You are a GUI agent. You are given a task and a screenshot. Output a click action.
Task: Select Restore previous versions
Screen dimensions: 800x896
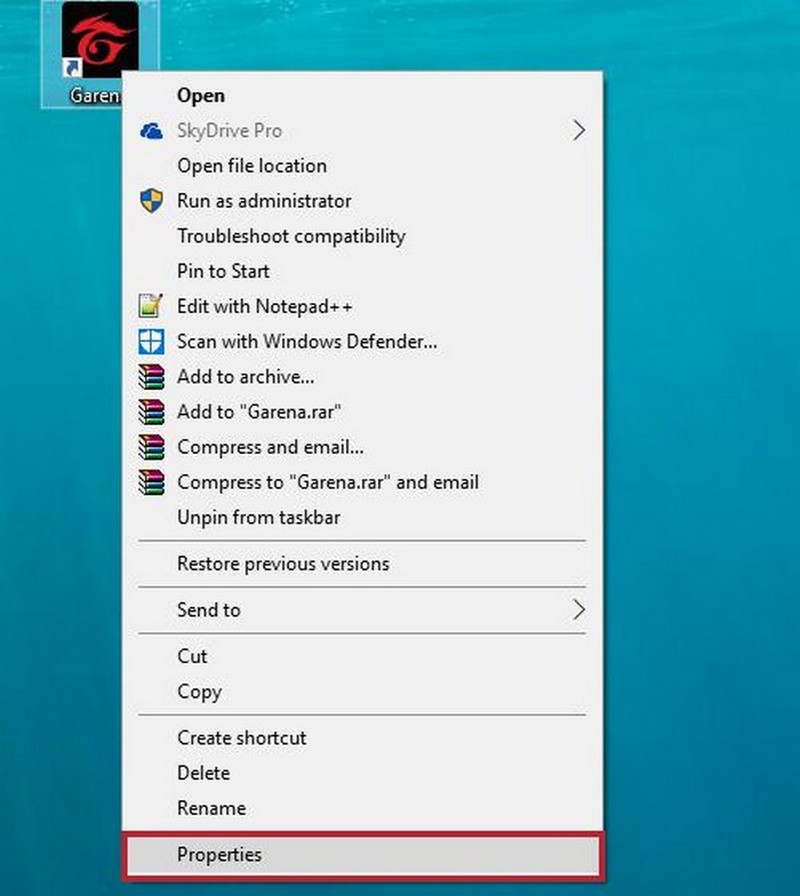point(362,564)
